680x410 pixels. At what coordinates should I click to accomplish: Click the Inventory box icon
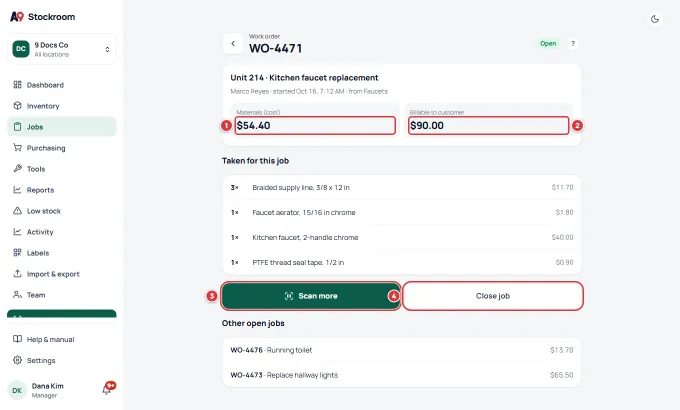[17, 105]
